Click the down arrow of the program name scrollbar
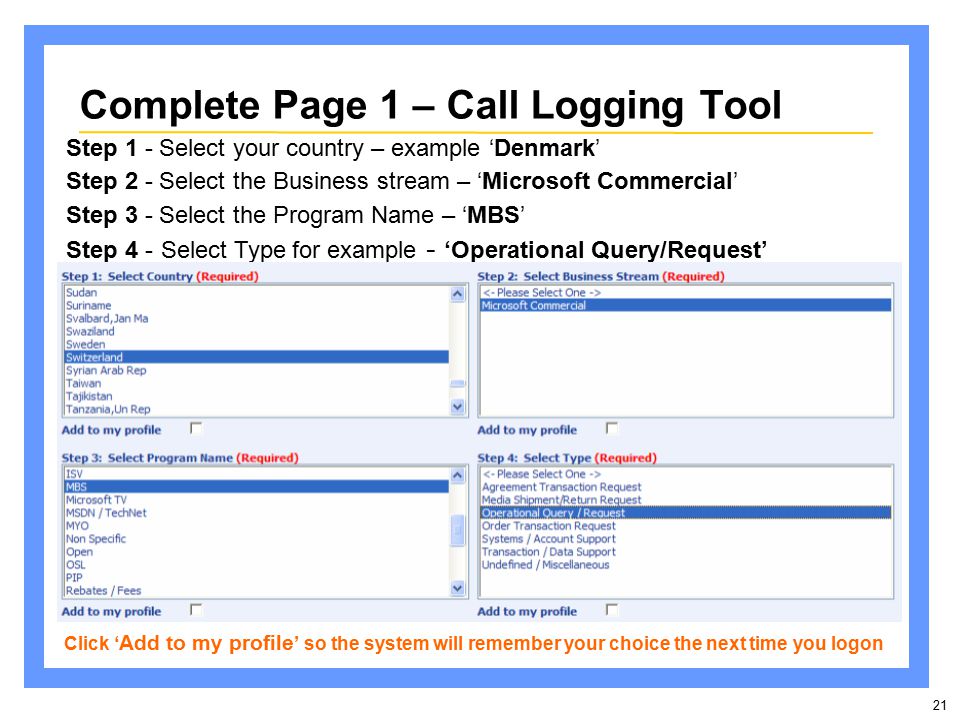960x720 pixels. click(x=457, y=588)
